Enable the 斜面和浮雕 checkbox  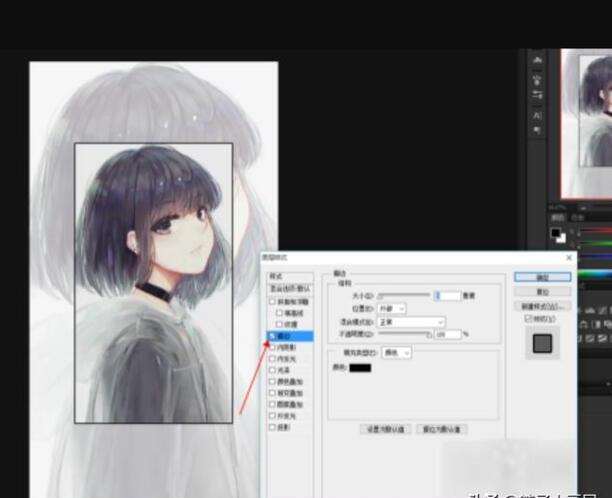pos(272,302)
